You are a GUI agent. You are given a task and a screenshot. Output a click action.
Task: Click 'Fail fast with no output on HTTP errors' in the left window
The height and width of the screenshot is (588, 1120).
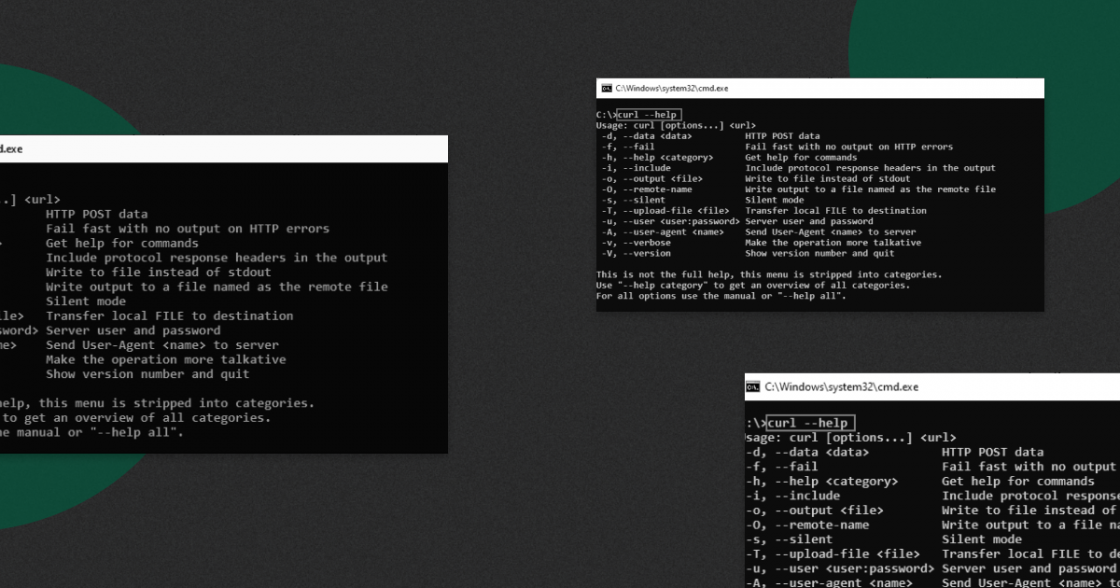[x=187, y=229]
